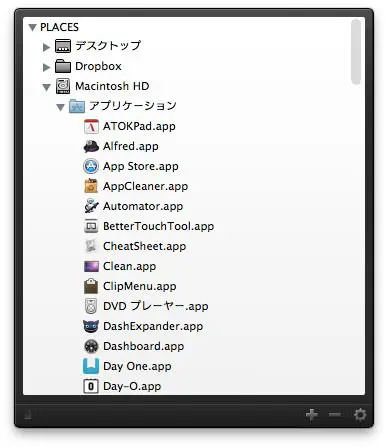The image size is (388, 448).
Task: Click the デスクトップ desktop icon
Action: point(63,46)
